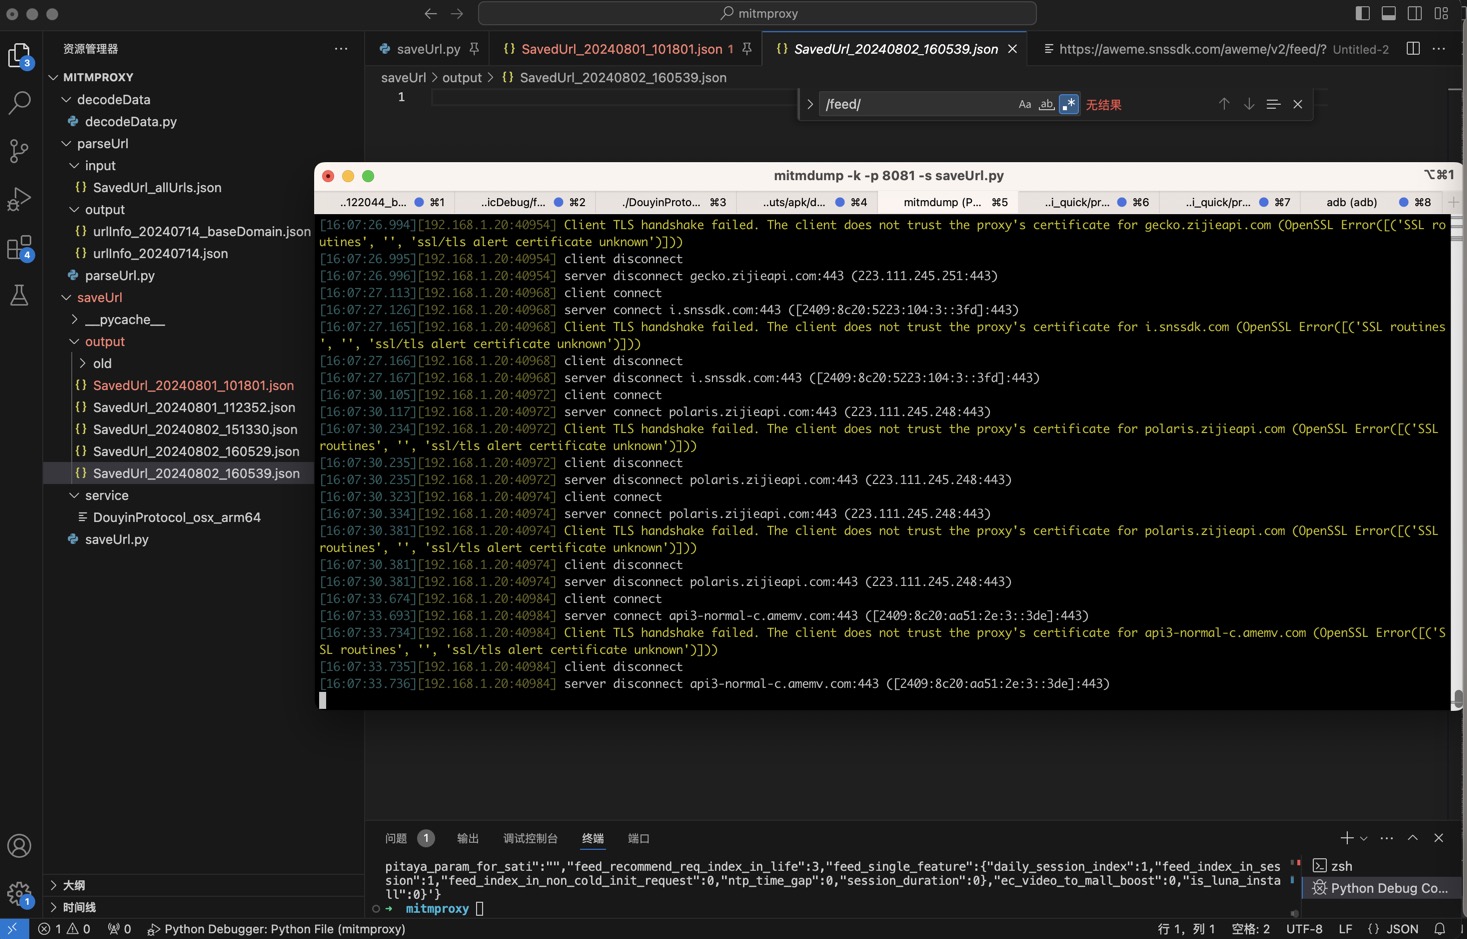
Task: Click notifications bell in status bar
Action: [1440, 929]
